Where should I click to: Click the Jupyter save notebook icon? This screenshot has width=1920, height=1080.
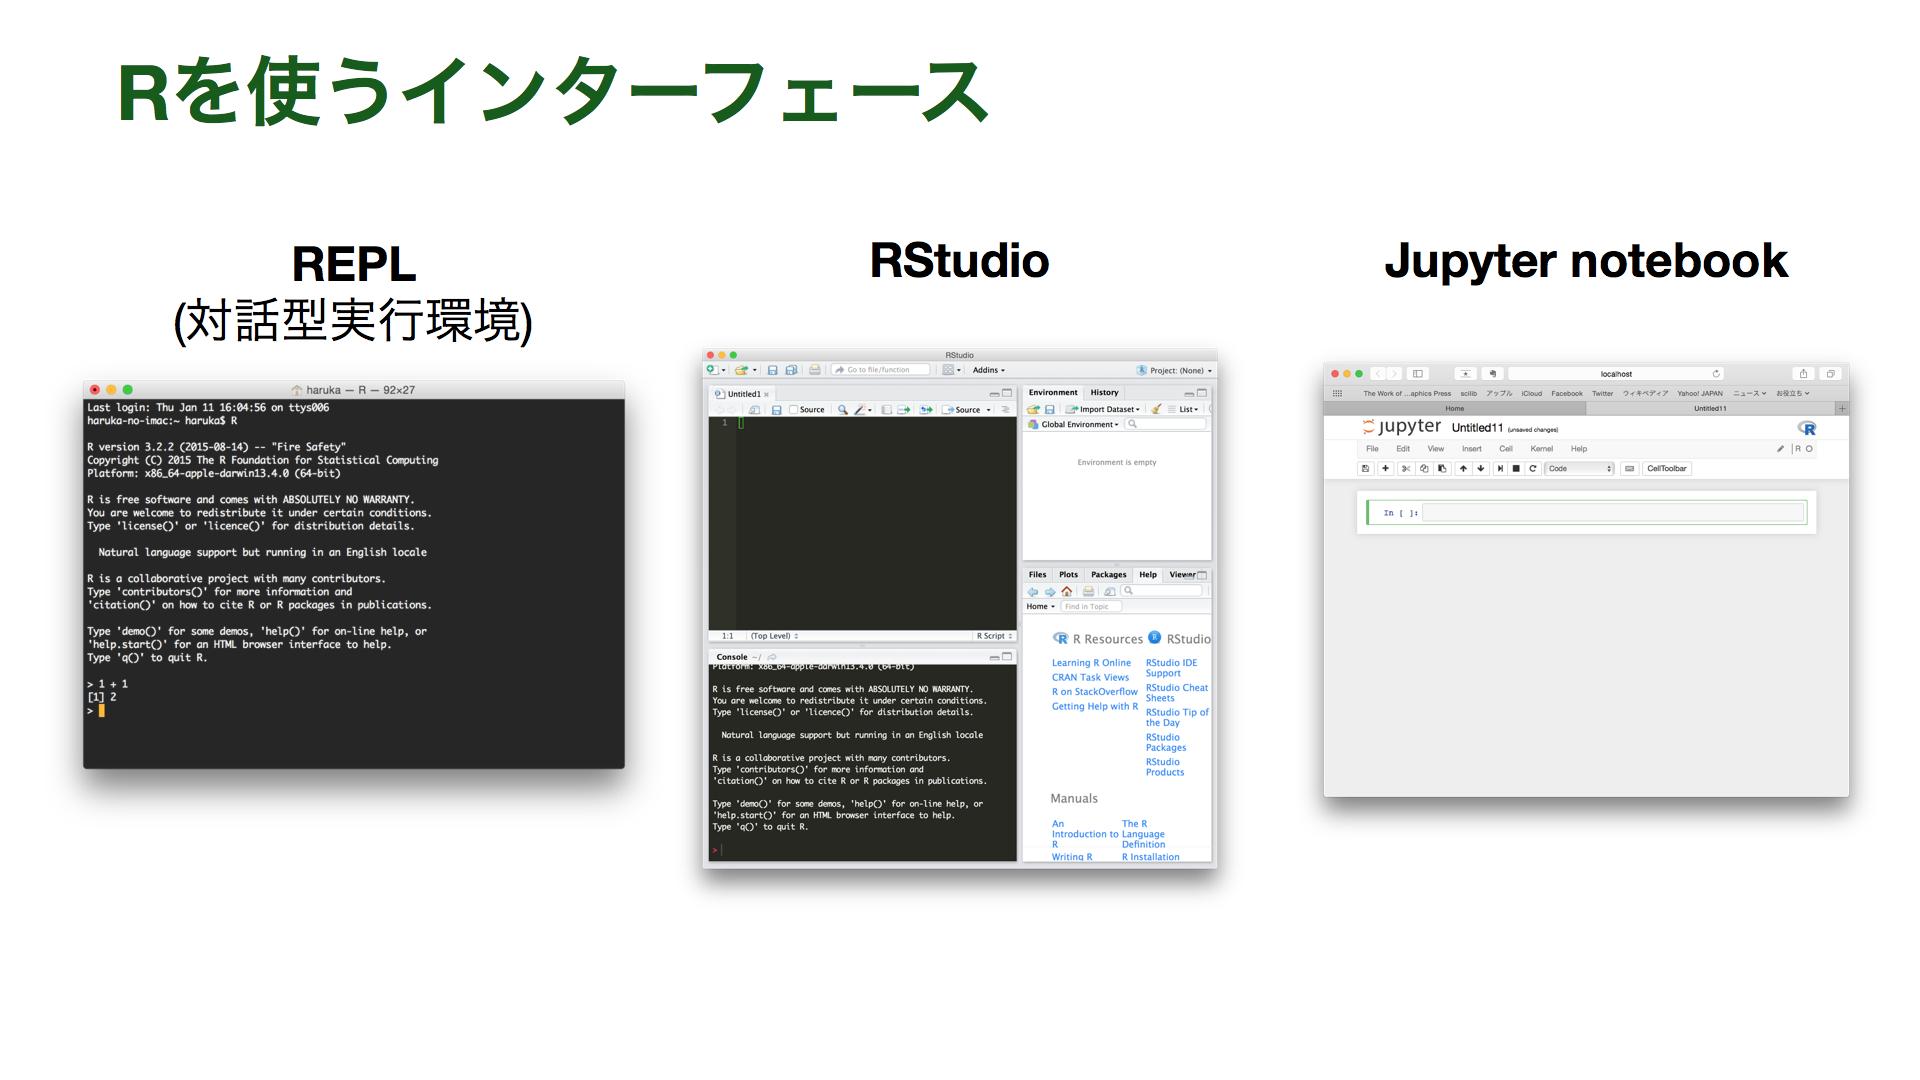tap(1365, 468)
